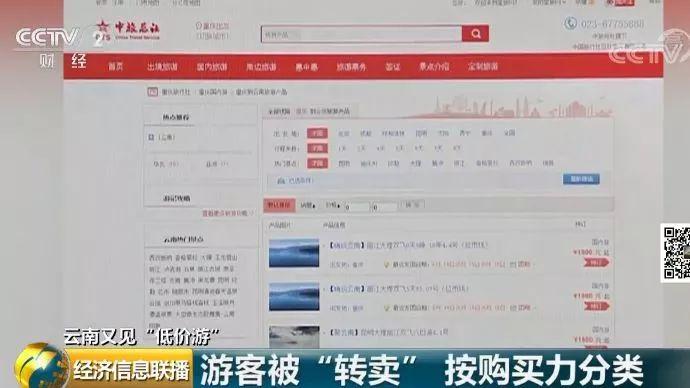
Task: Click the phone icon beside 023 number
Action: click(x=570, y=23)
